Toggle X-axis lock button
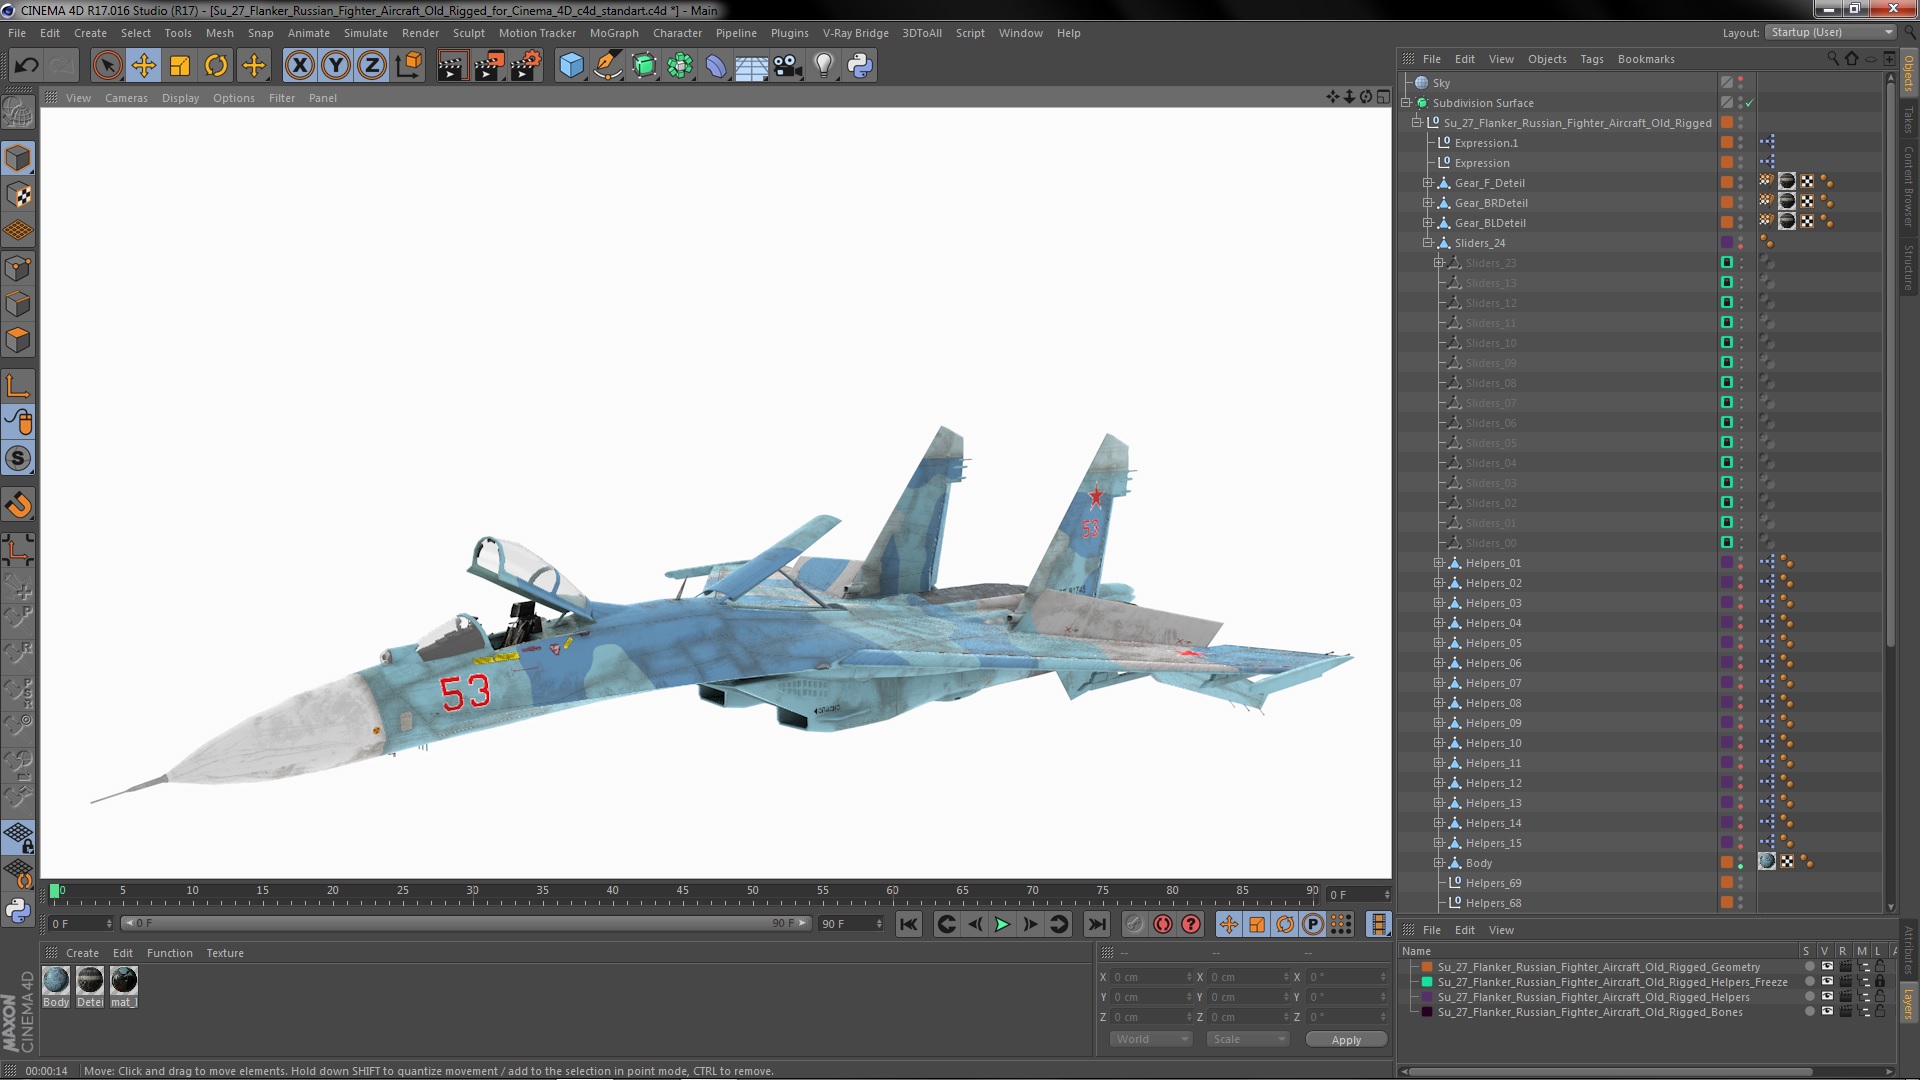Viewport: 1920px width, 1080px height. coord(299,66)
